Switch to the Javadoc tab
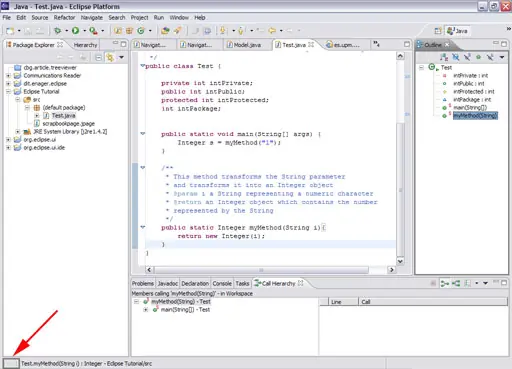The width and height of the screenshot is (512, 369). tap(167, 284)
